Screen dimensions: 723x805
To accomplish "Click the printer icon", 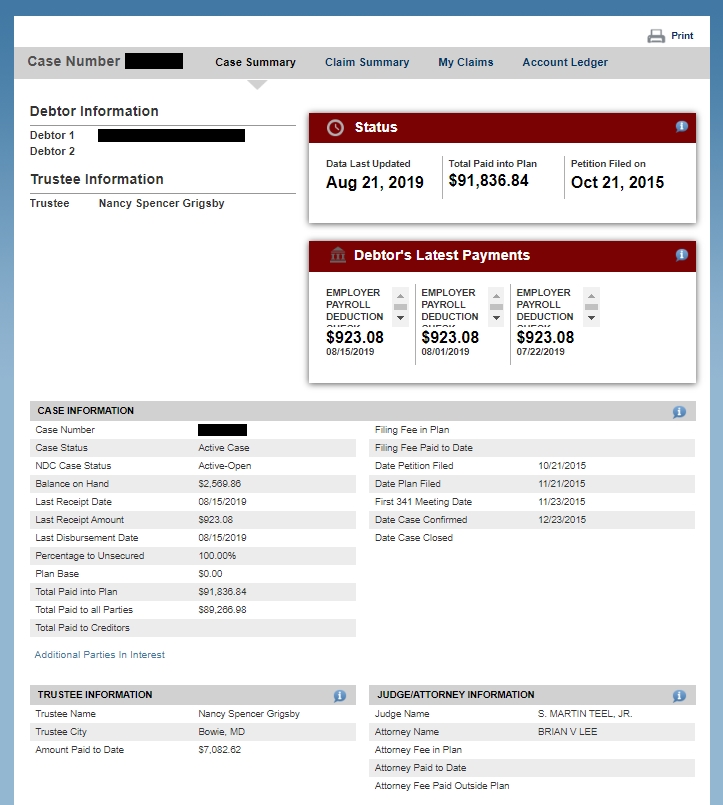I will (656, 36).
